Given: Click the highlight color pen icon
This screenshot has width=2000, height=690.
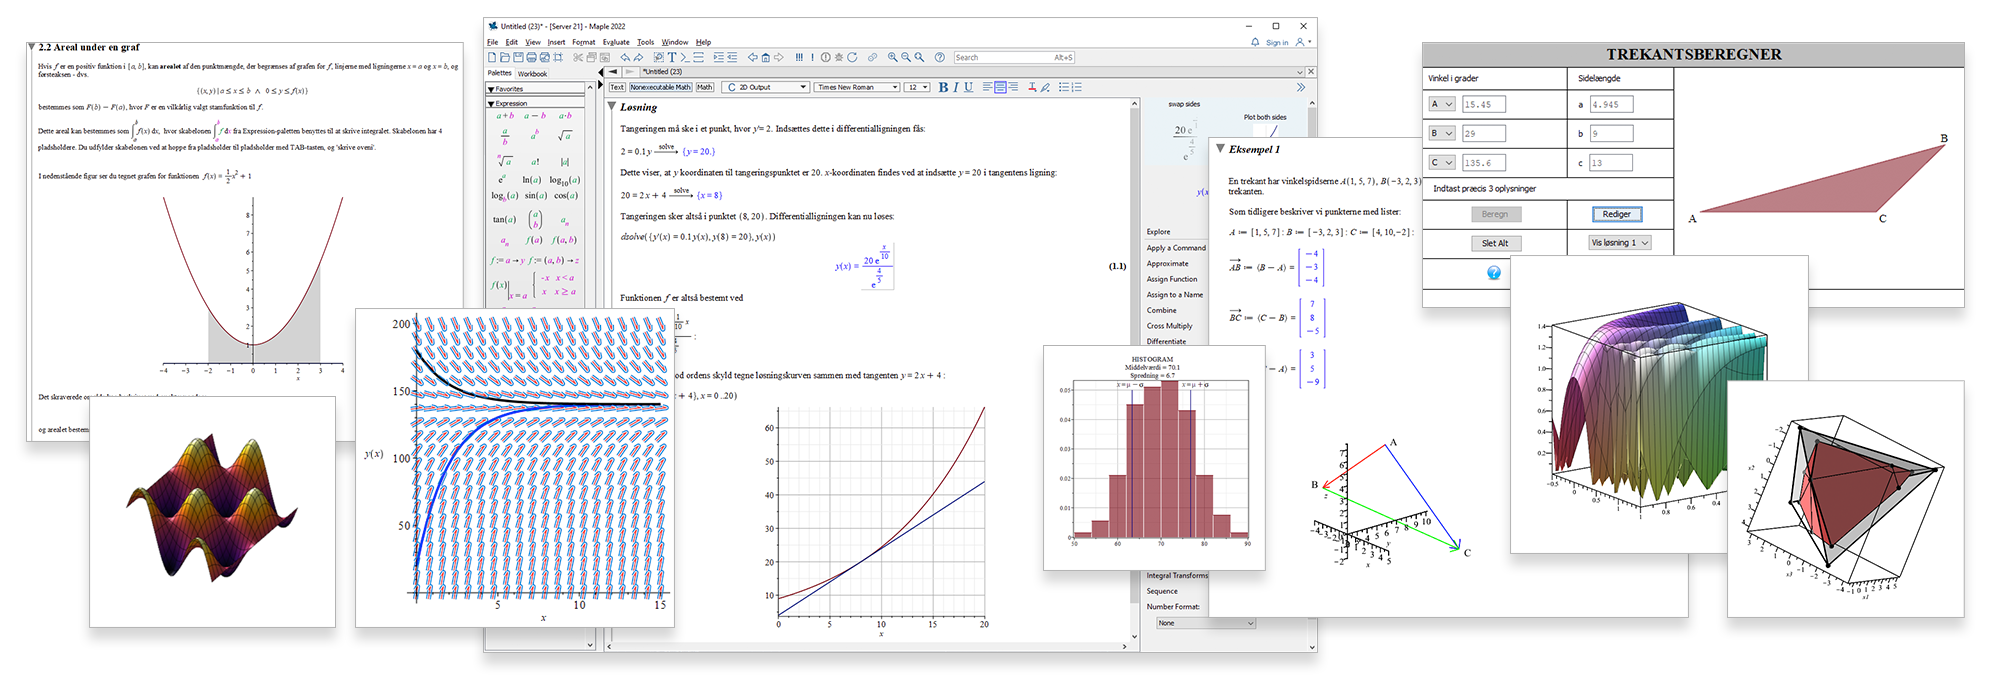Looking at the screenshot, I should 1045,87.
